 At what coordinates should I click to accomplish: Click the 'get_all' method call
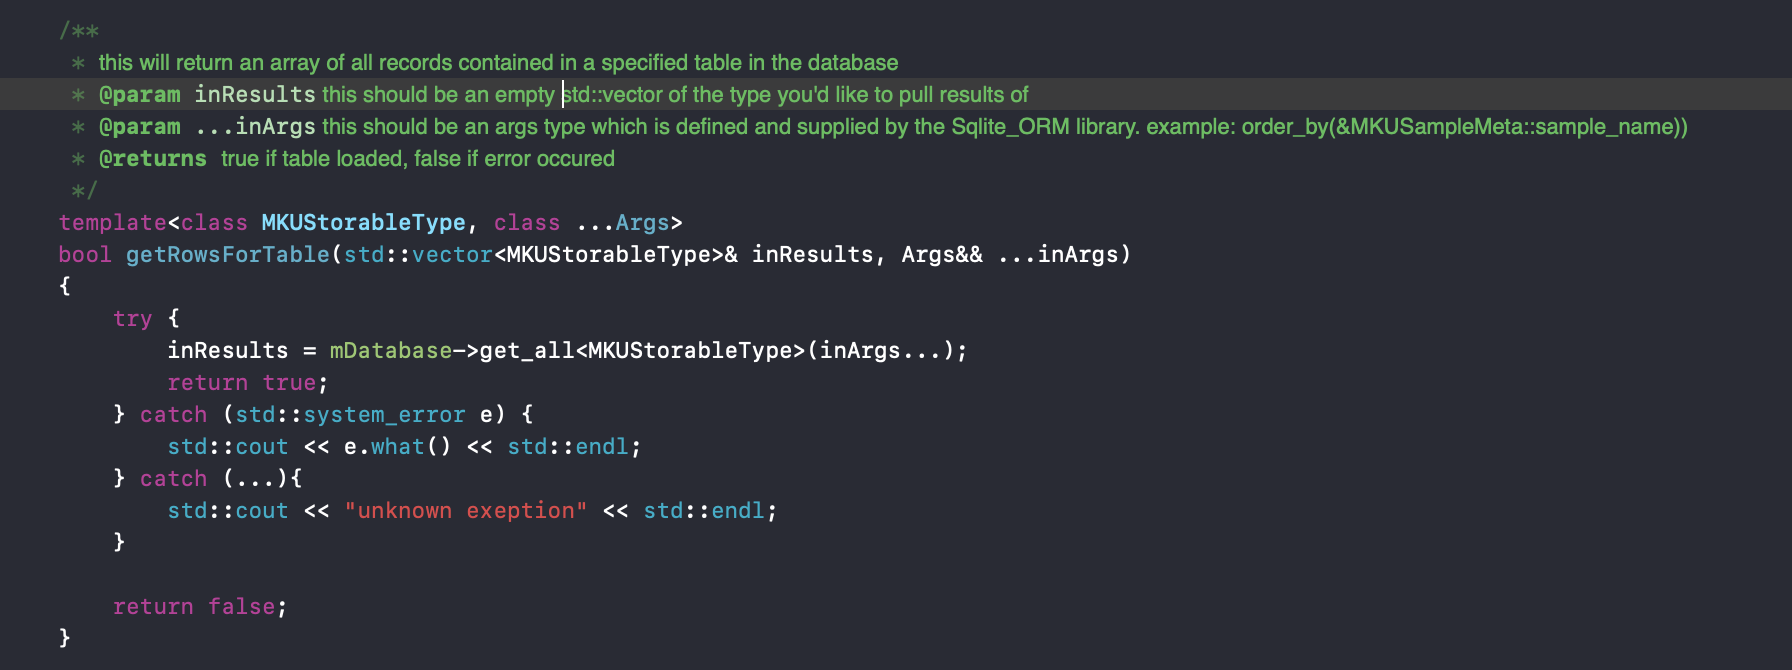pyautogui.click(x=527, y=350)
